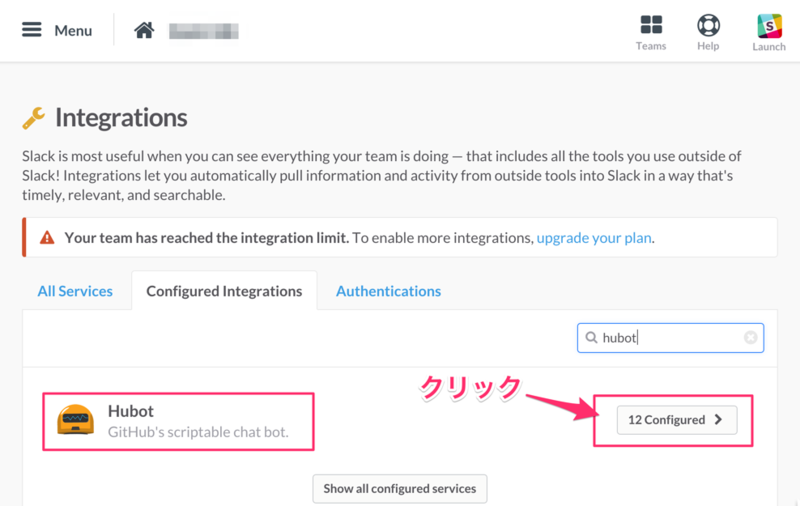Click the Menu label in the header

pos(73,31)
